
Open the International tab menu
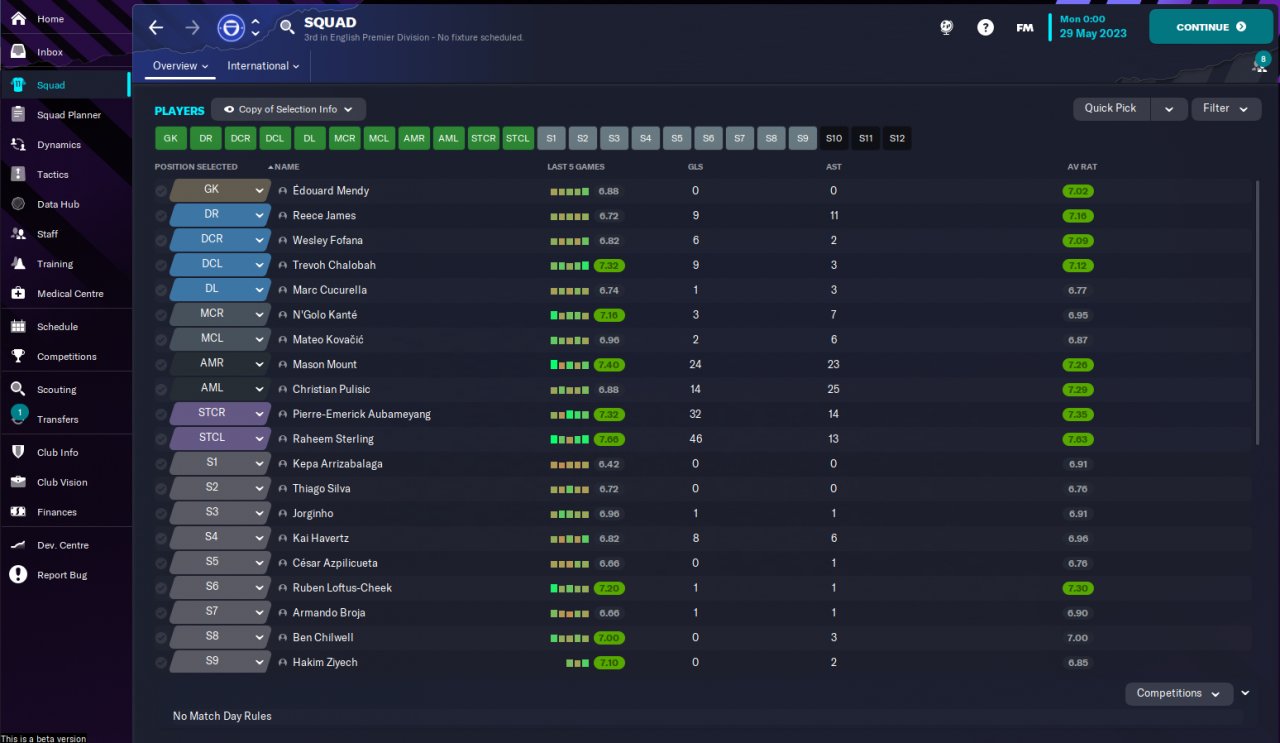pos(264,66)
